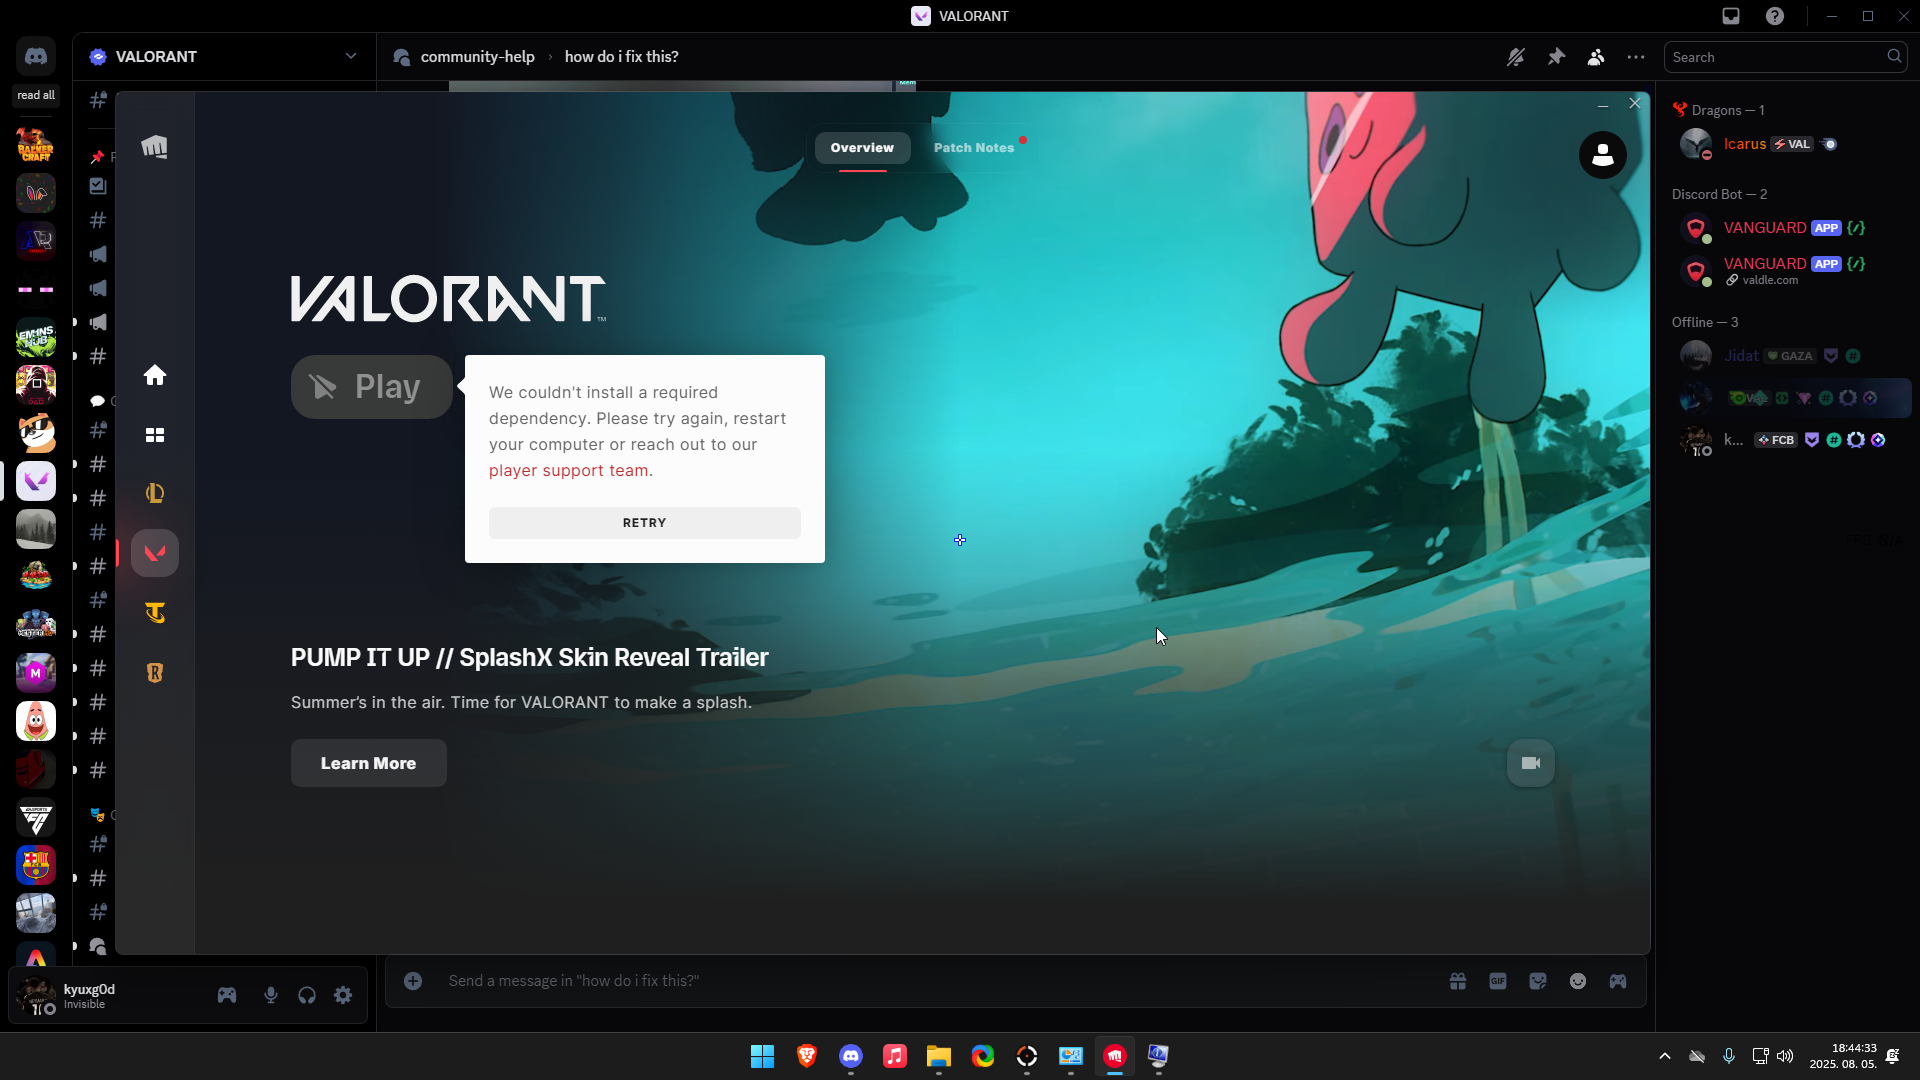Go to Riot Client home icon
The image size is (1920, 1080).
tap(154, 375)
